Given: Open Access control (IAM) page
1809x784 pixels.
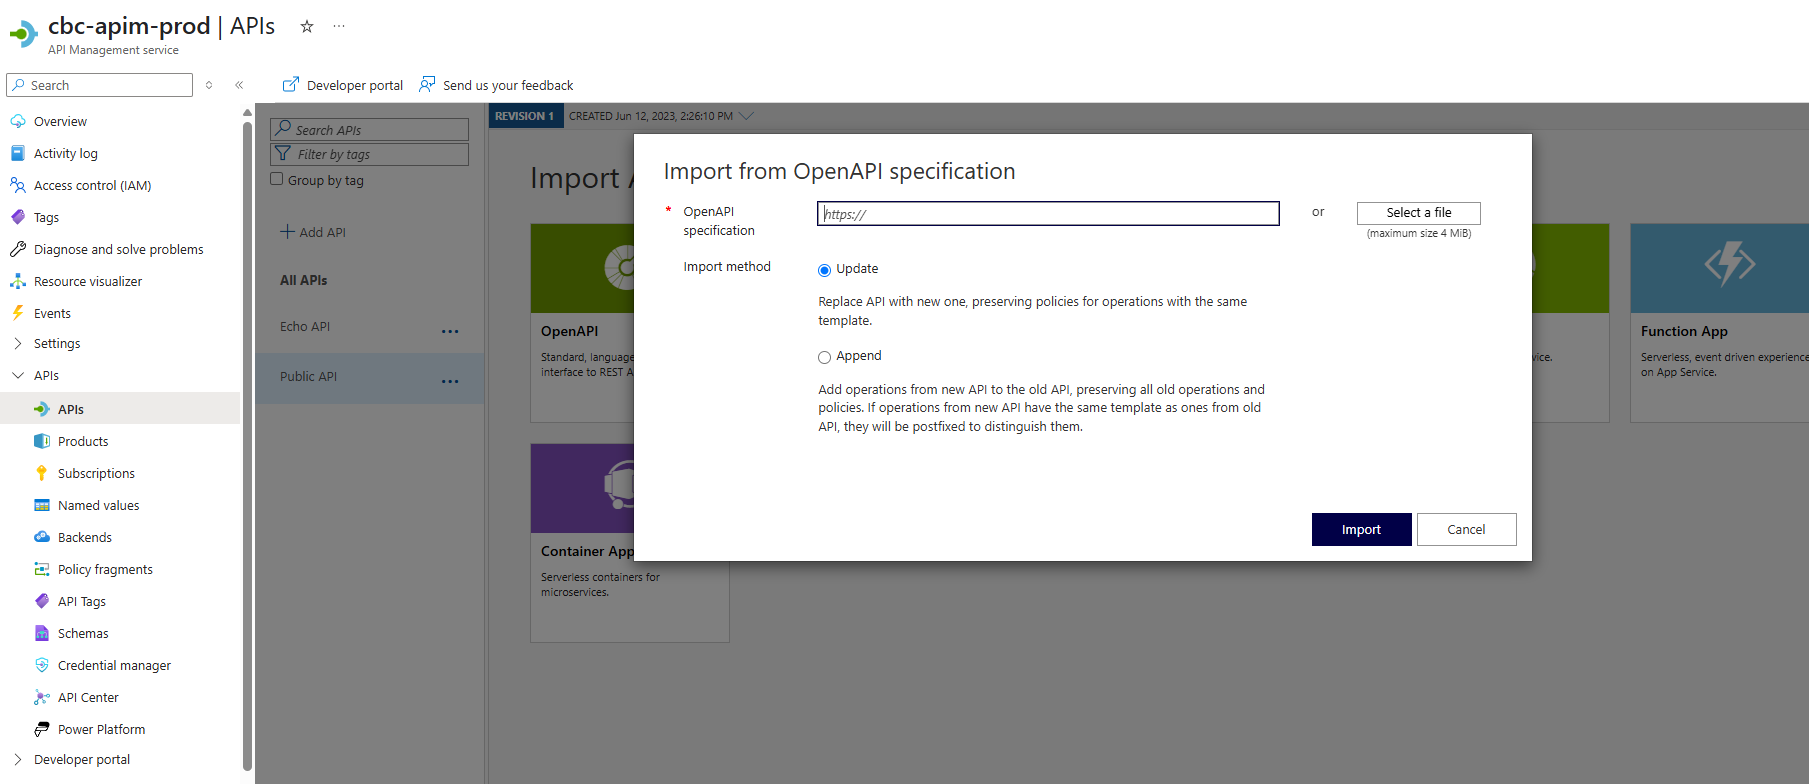Looking at the screenshot, I should point(92,185).
